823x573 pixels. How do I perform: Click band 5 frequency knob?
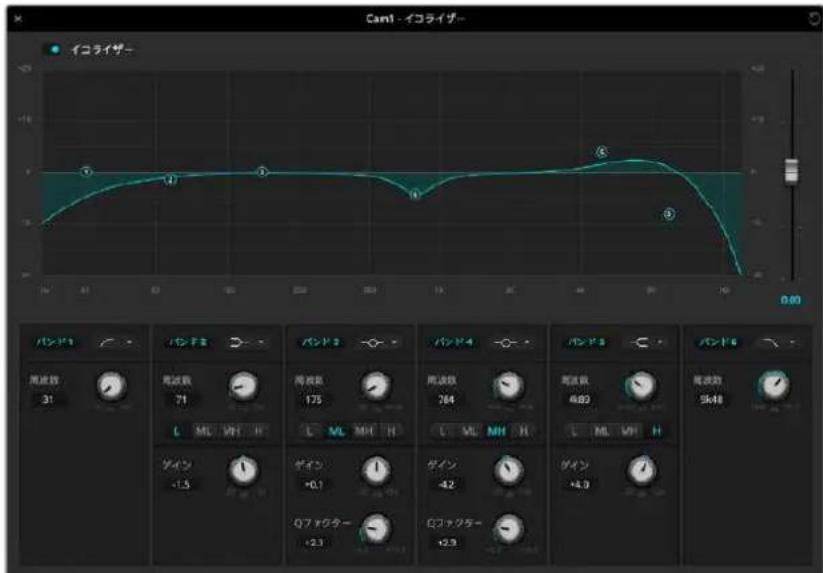pyautogui.click(x=641, y=386)
